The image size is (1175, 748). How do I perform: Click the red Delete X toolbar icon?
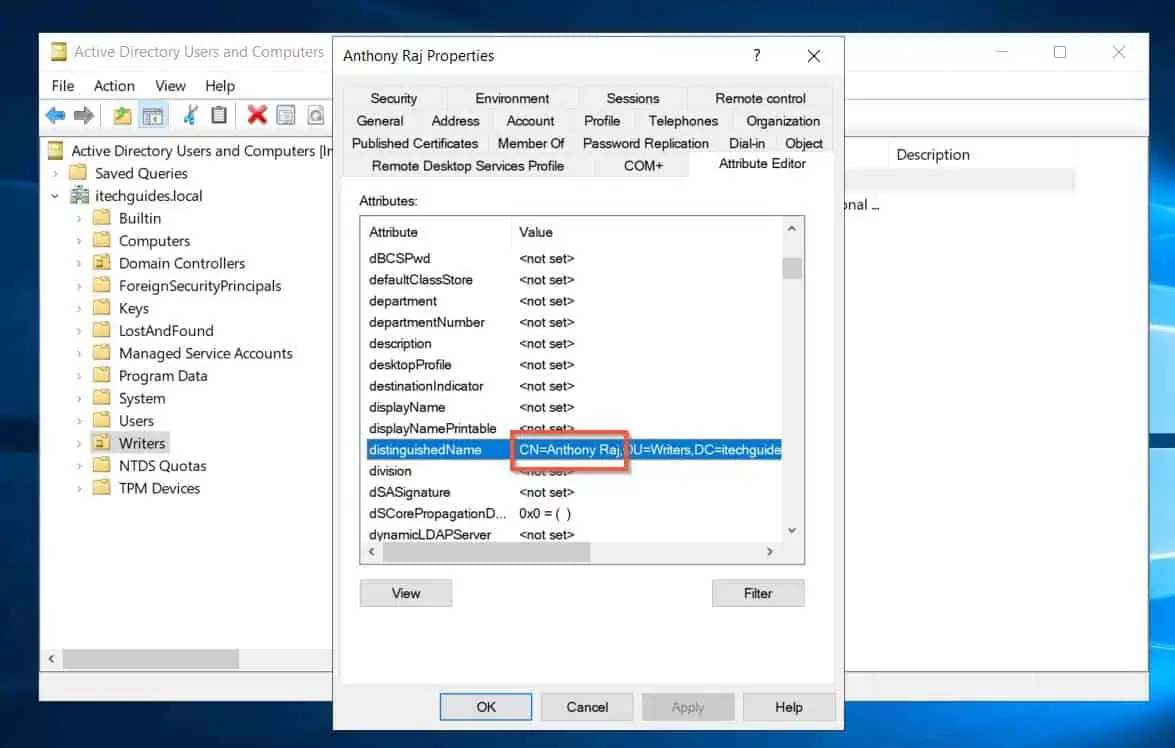pyautogui.click(x=257, y=115)
